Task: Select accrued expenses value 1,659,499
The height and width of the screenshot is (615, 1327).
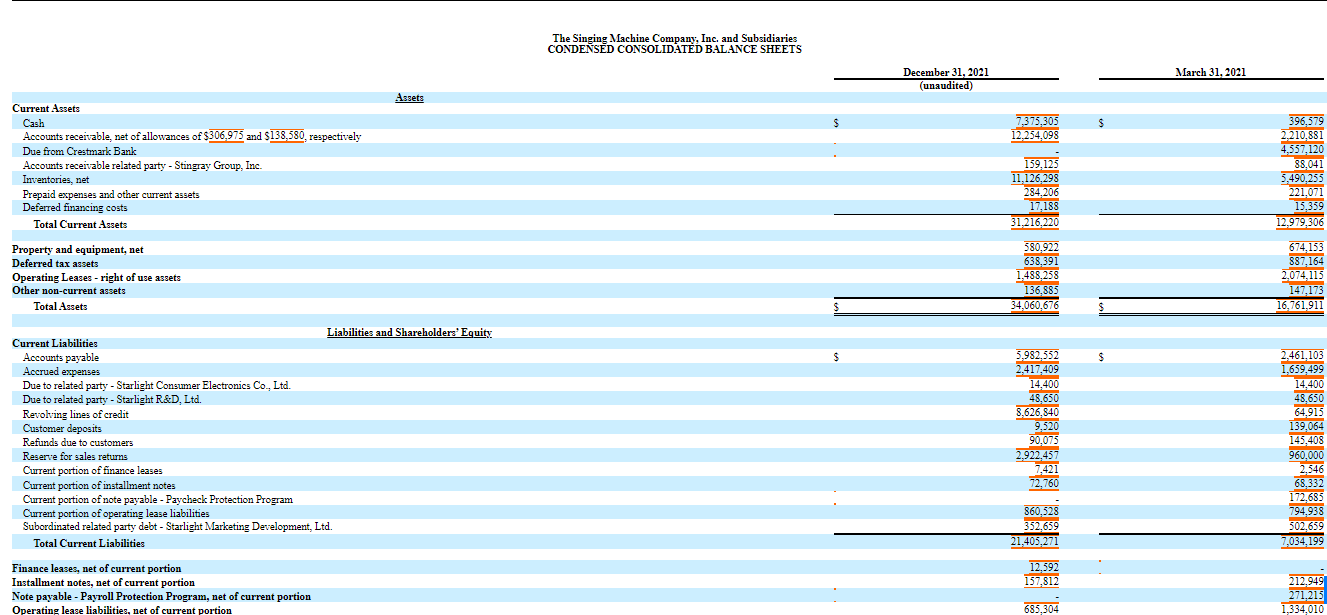Action: pos(1302,369)
